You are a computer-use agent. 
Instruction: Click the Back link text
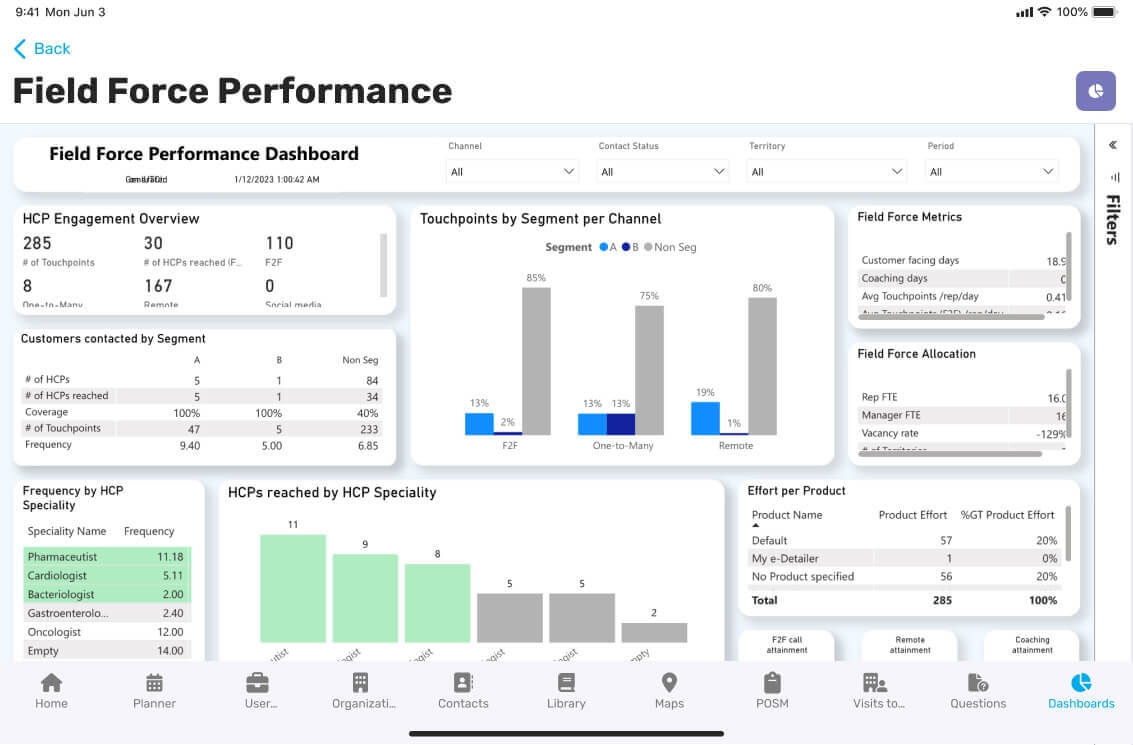tap(52, 48)
